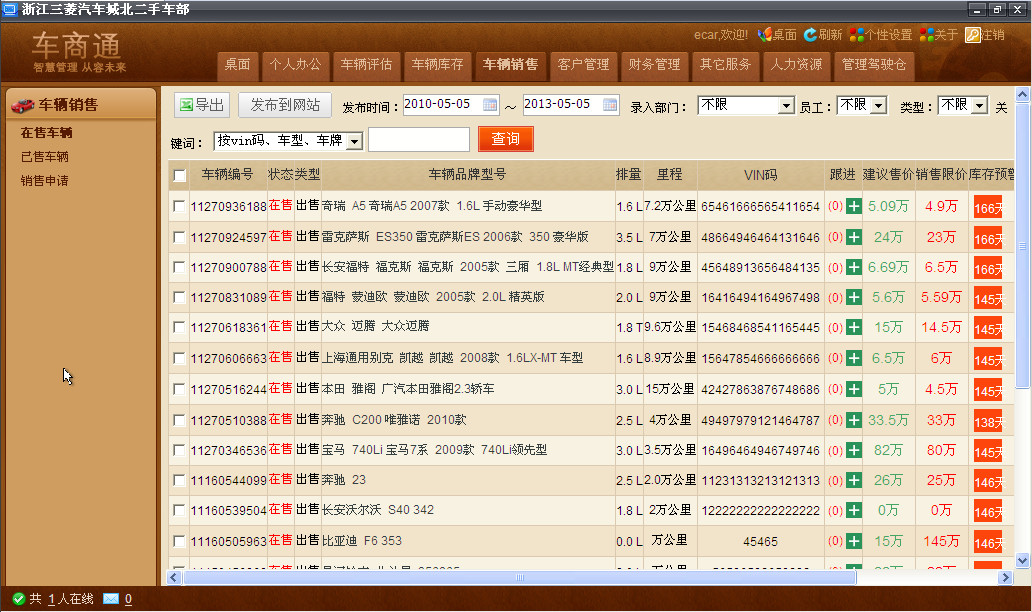Check the row for vehicle 11270831089
The width and height of the screenshot is (1032, 612).
[179, 297]
